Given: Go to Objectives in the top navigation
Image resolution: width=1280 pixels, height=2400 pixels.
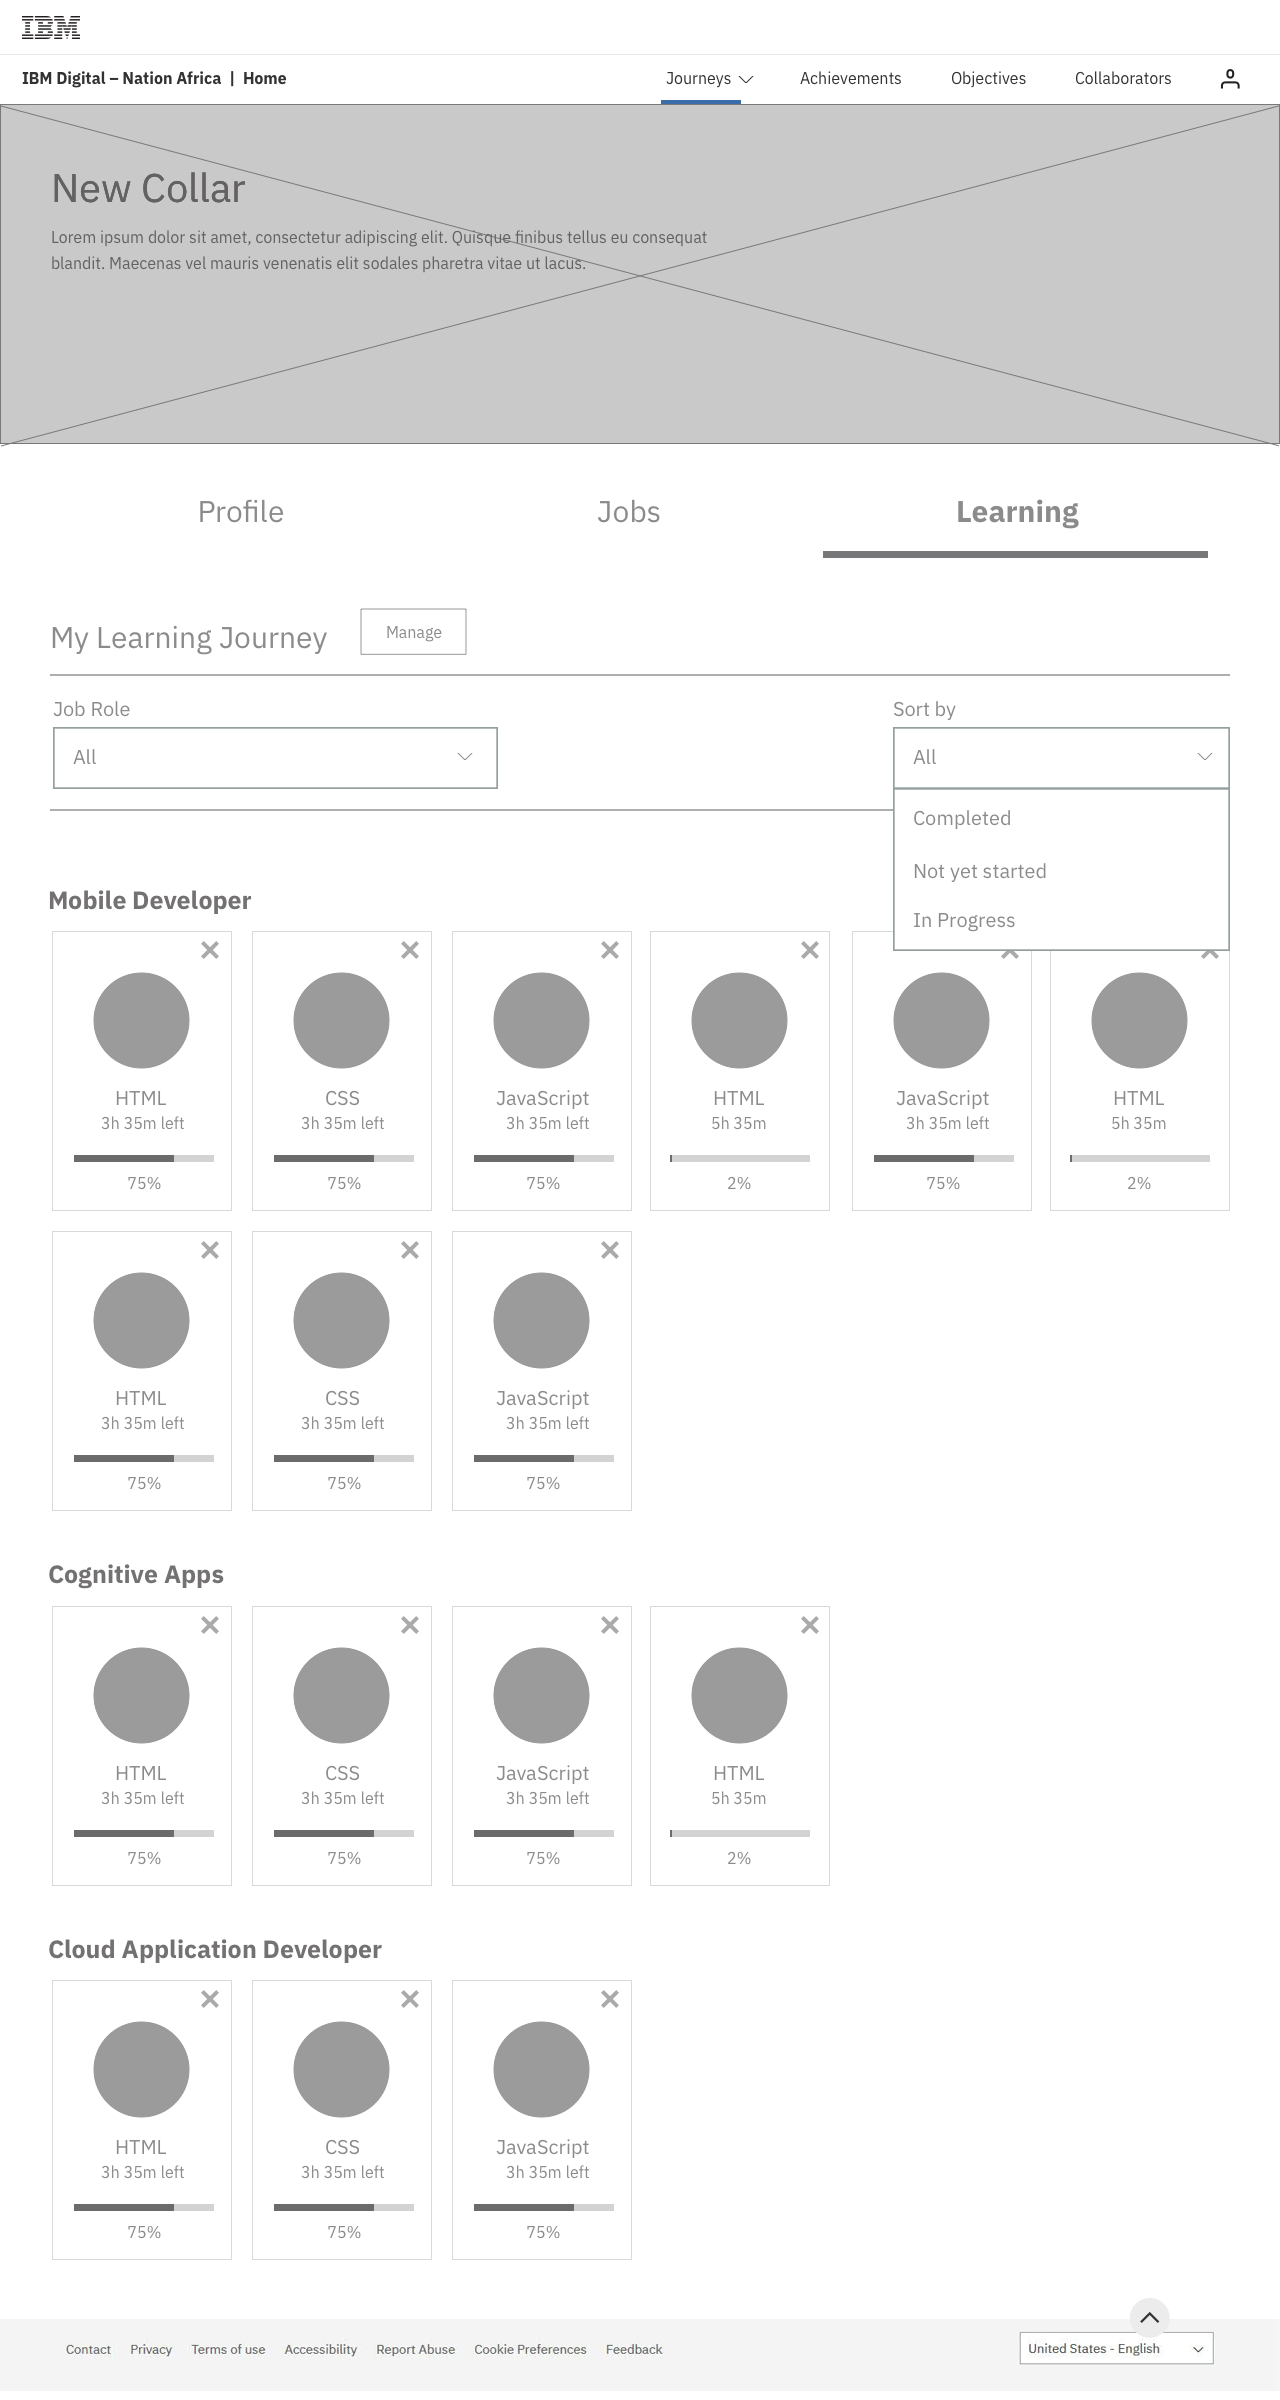Looking at the screenshot, I should (988, 79).
